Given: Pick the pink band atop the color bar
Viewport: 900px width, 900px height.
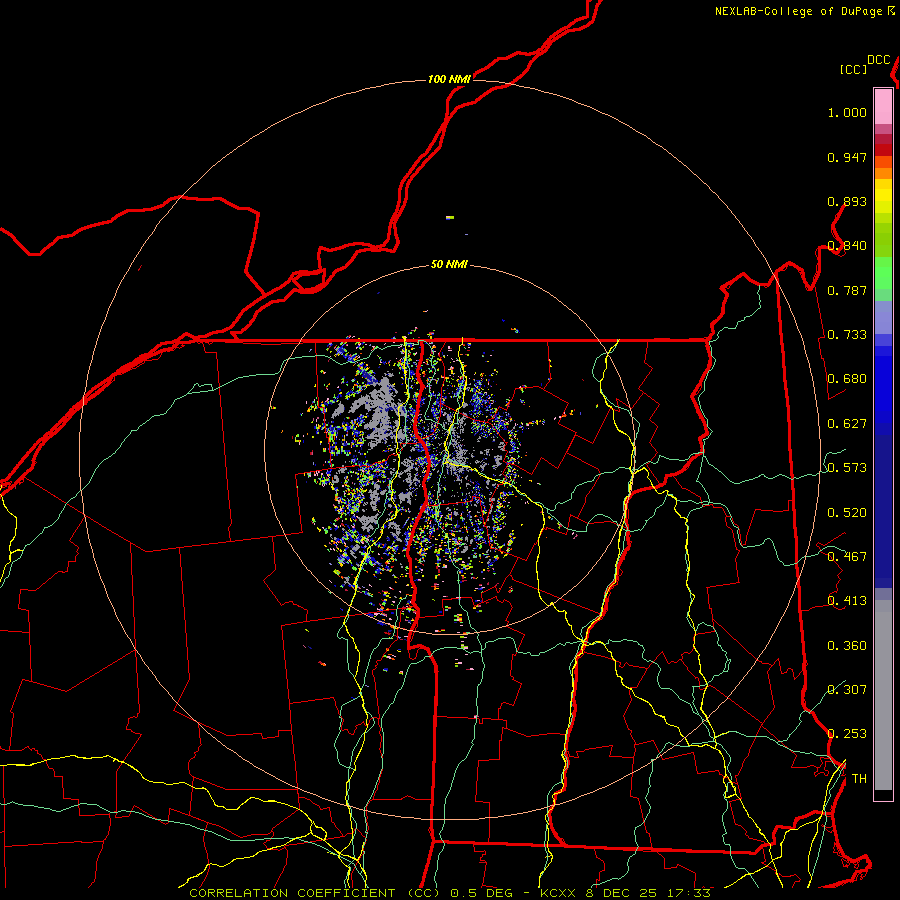Looking at the screenshot, I should point(883,106).
